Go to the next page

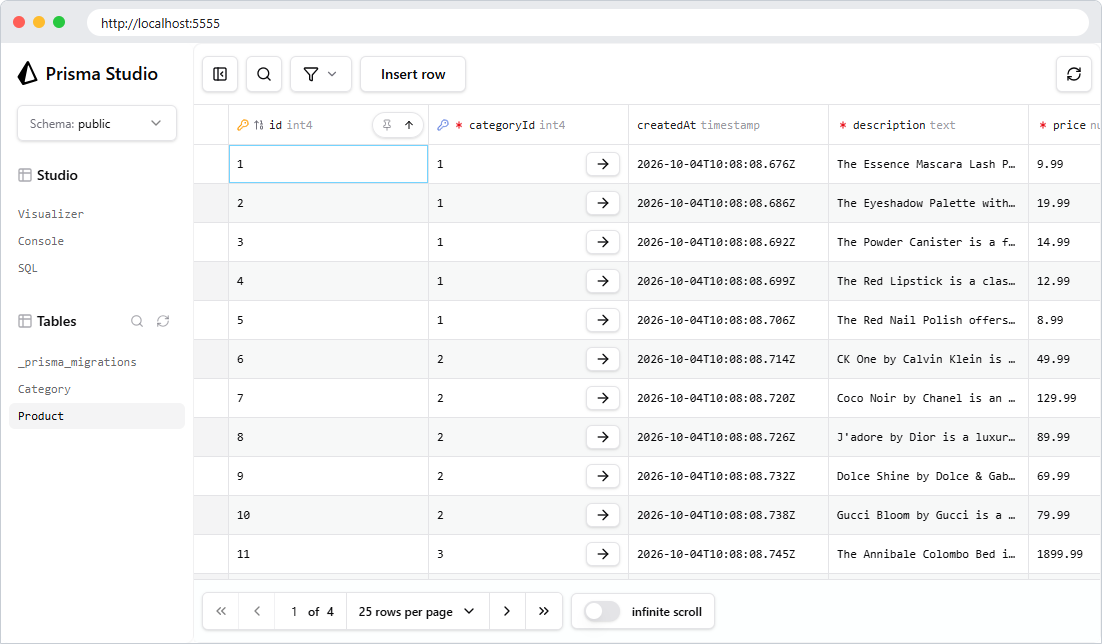[507, 612]
